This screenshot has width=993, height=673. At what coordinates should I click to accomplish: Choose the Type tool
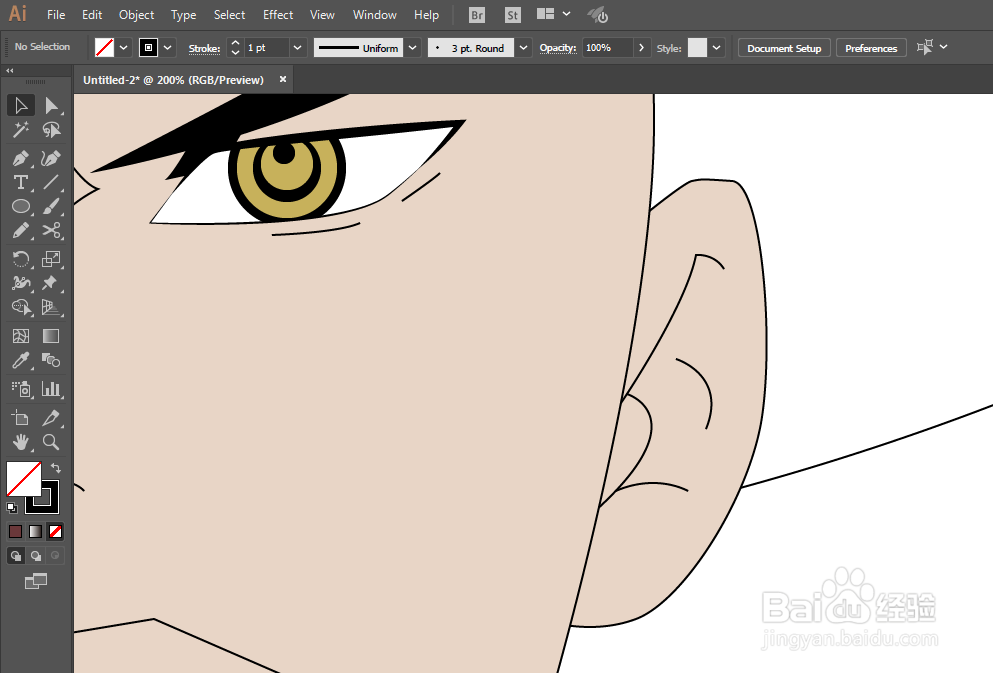[x=20, y=182]
